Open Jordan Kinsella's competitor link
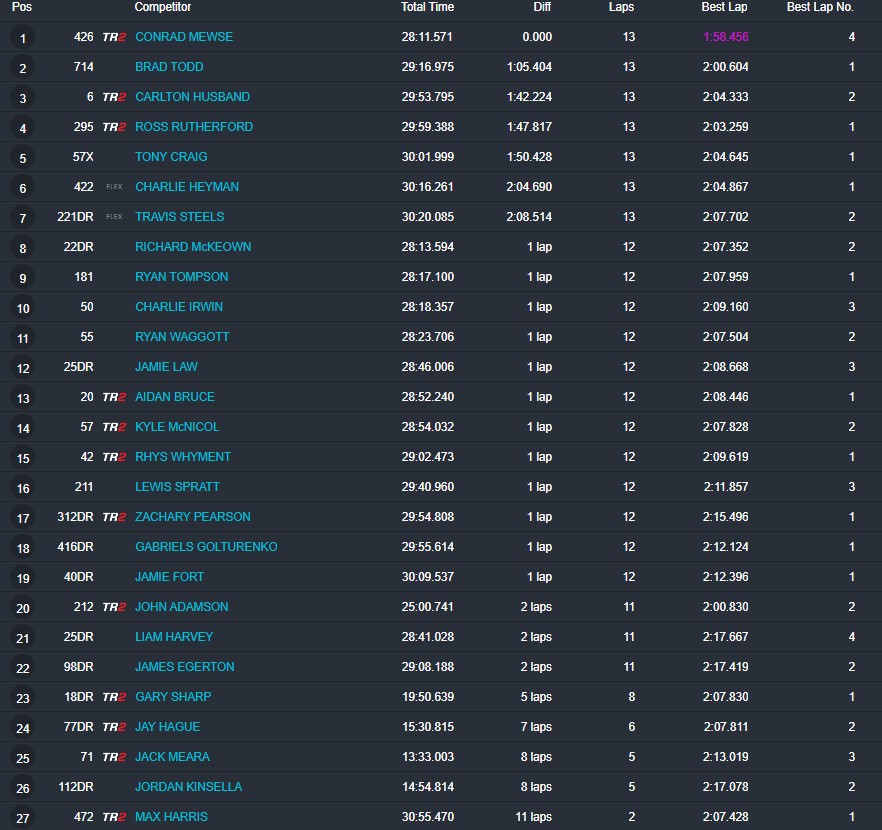 [188, 787]
